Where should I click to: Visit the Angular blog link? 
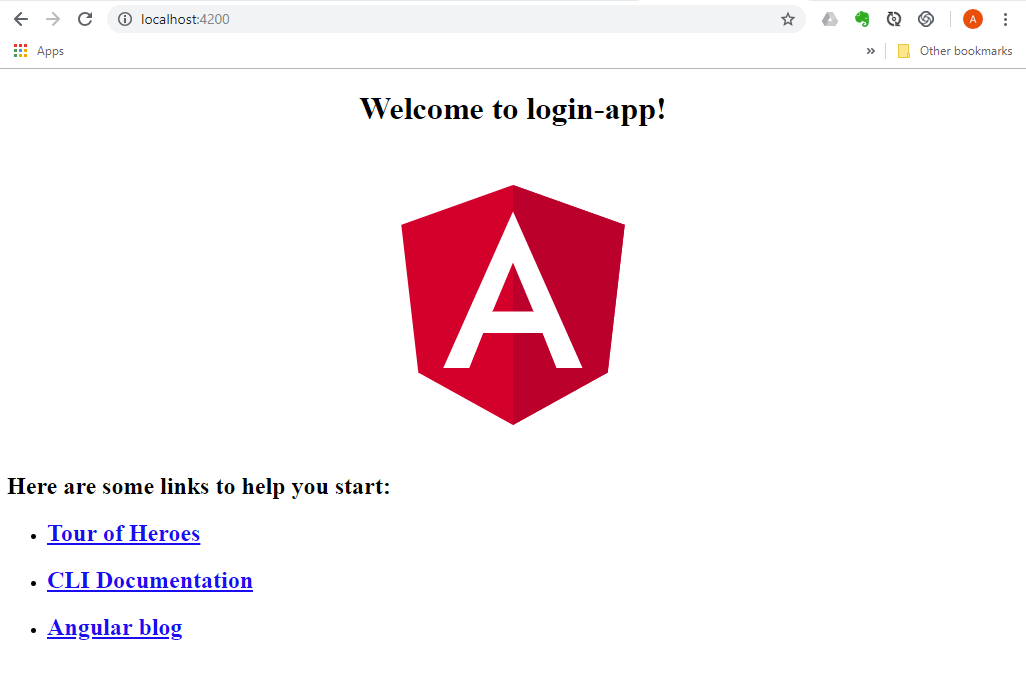coord(114,627)
